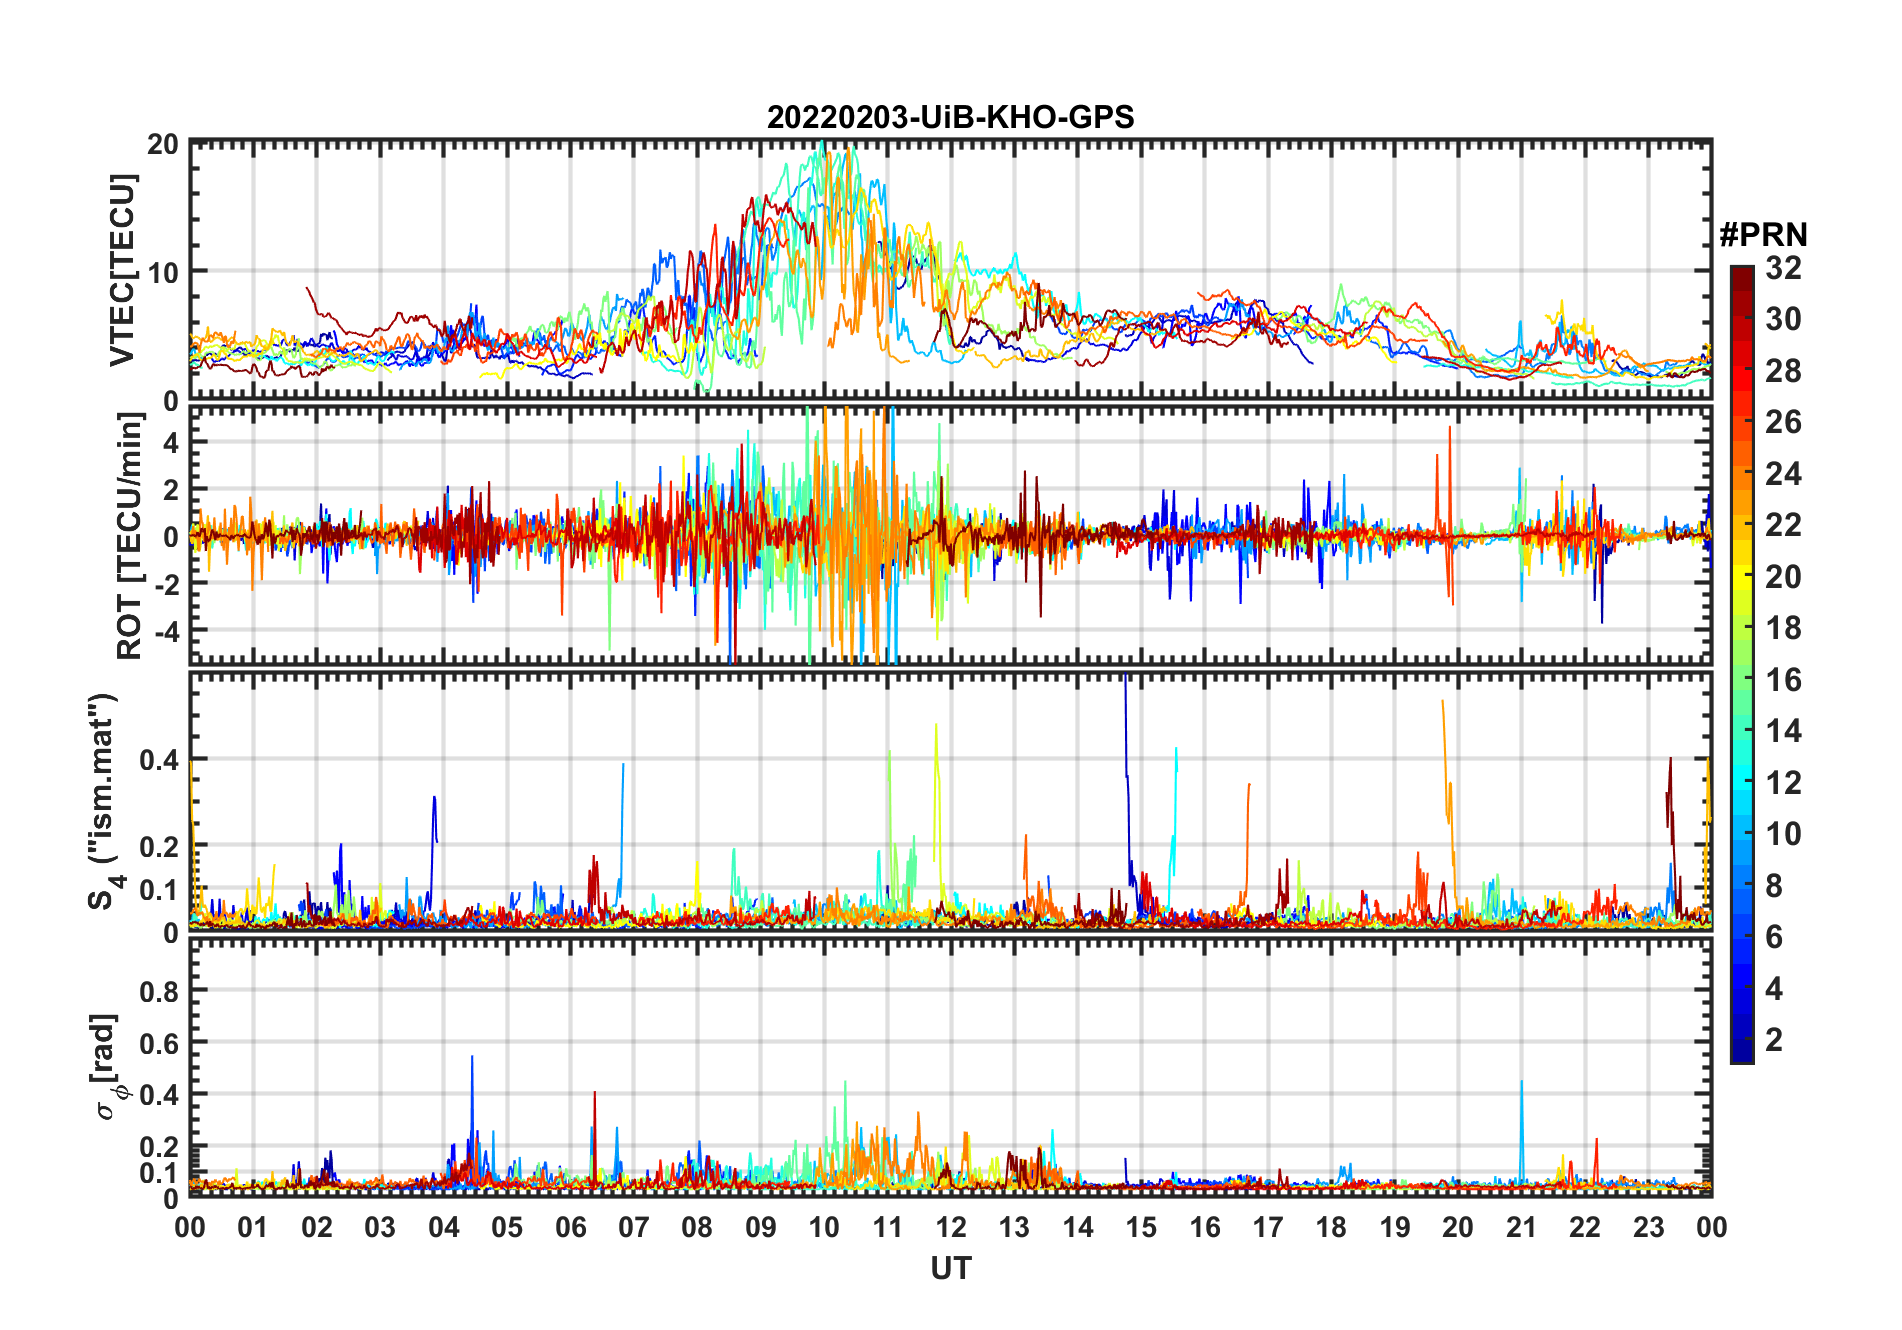The width and height of the screenshot is (1902, 1330).
Task: Select the VTEC[TECU] y-axis label
Action: tap(122, 270)
